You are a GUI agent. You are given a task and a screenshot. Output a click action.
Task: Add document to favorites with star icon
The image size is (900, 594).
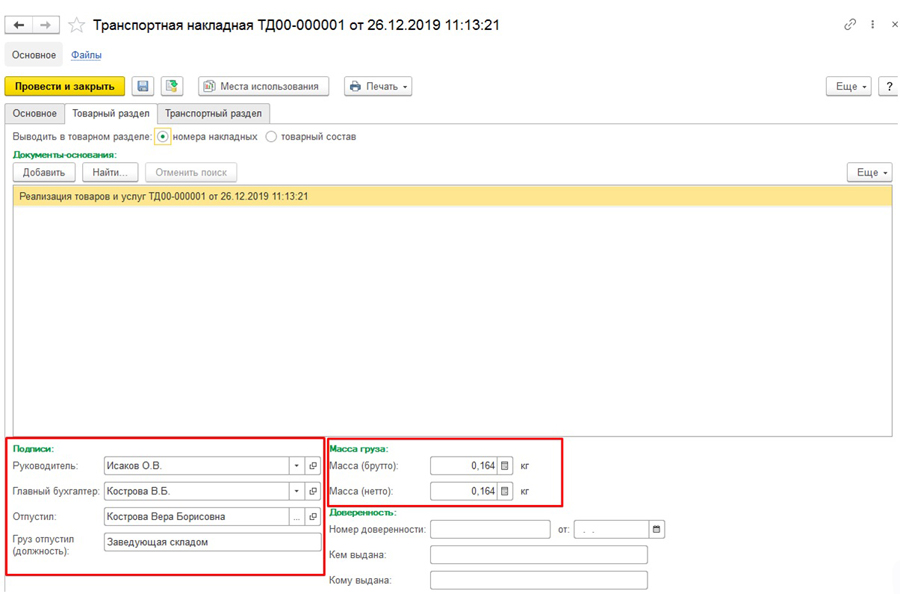(77, 25)
